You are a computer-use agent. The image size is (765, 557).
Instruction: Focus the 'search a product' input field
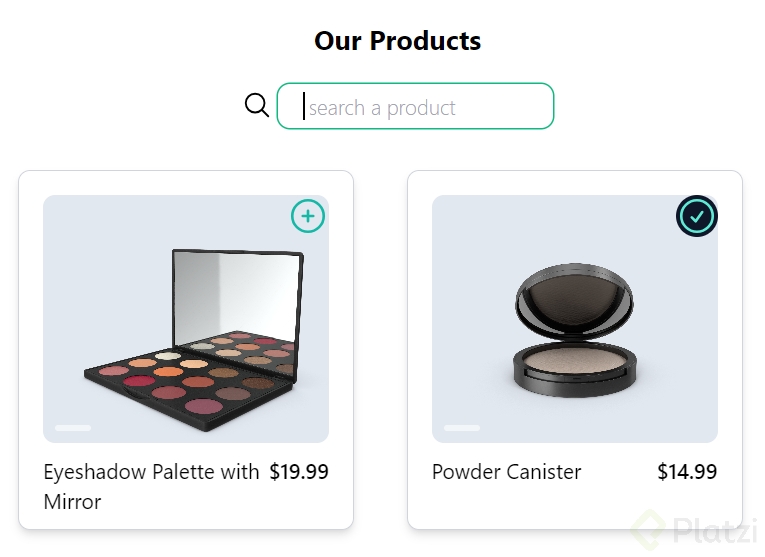pos(415,107)
